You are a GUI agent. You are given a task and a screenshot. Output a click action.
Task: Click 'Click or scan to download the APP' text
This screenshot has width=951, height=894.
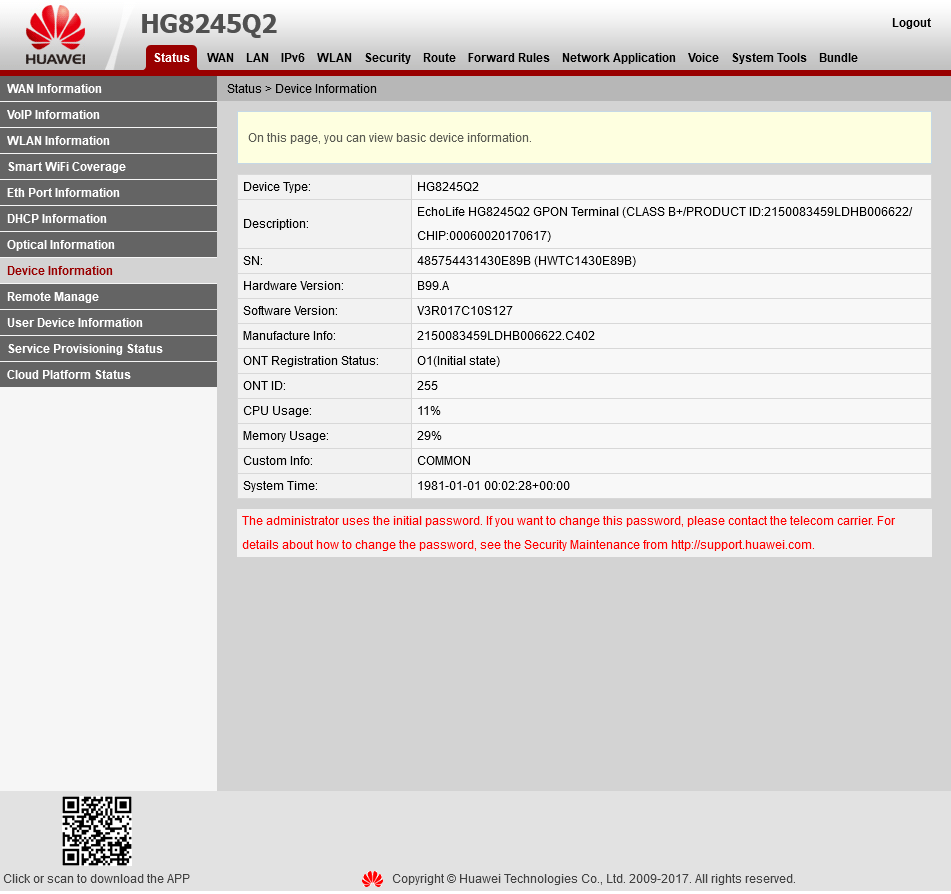tap(96, 879)
